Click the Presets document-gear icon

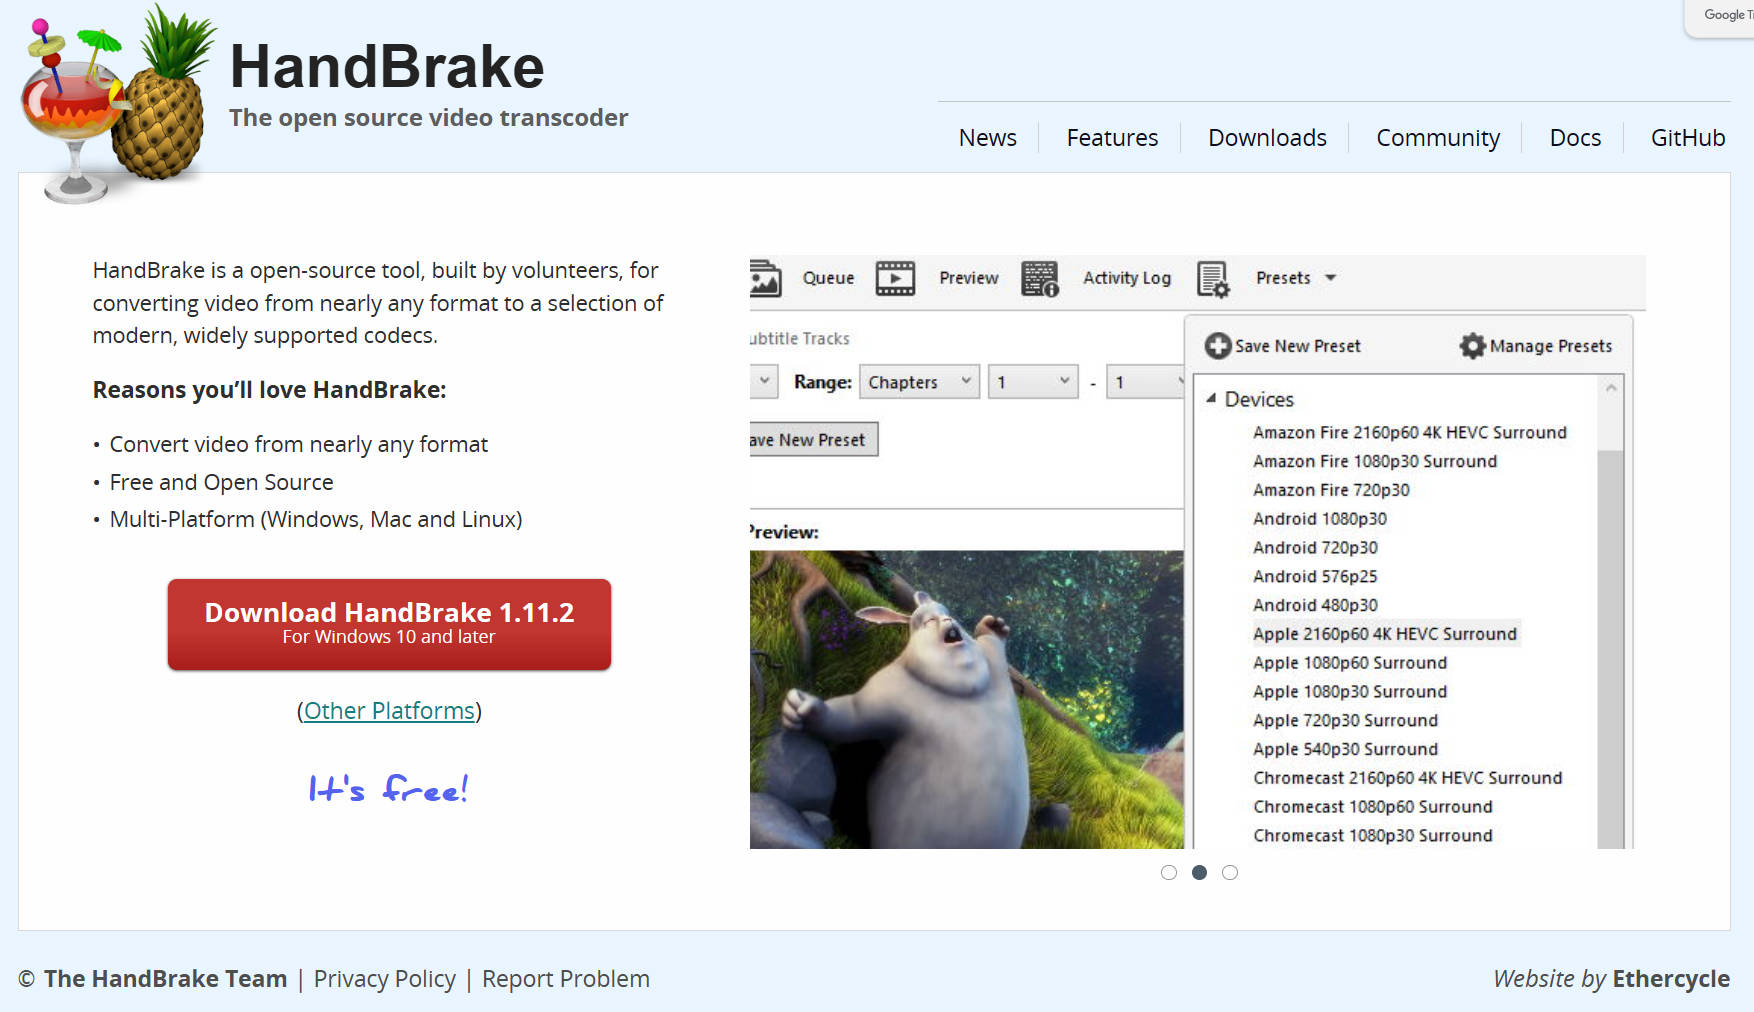[x=1213, y=279]
